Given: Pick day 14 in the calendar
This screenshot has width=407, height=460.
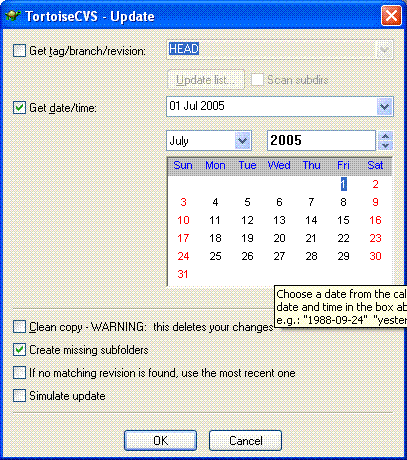Looking at the screenshot, I should pos(311,220).
